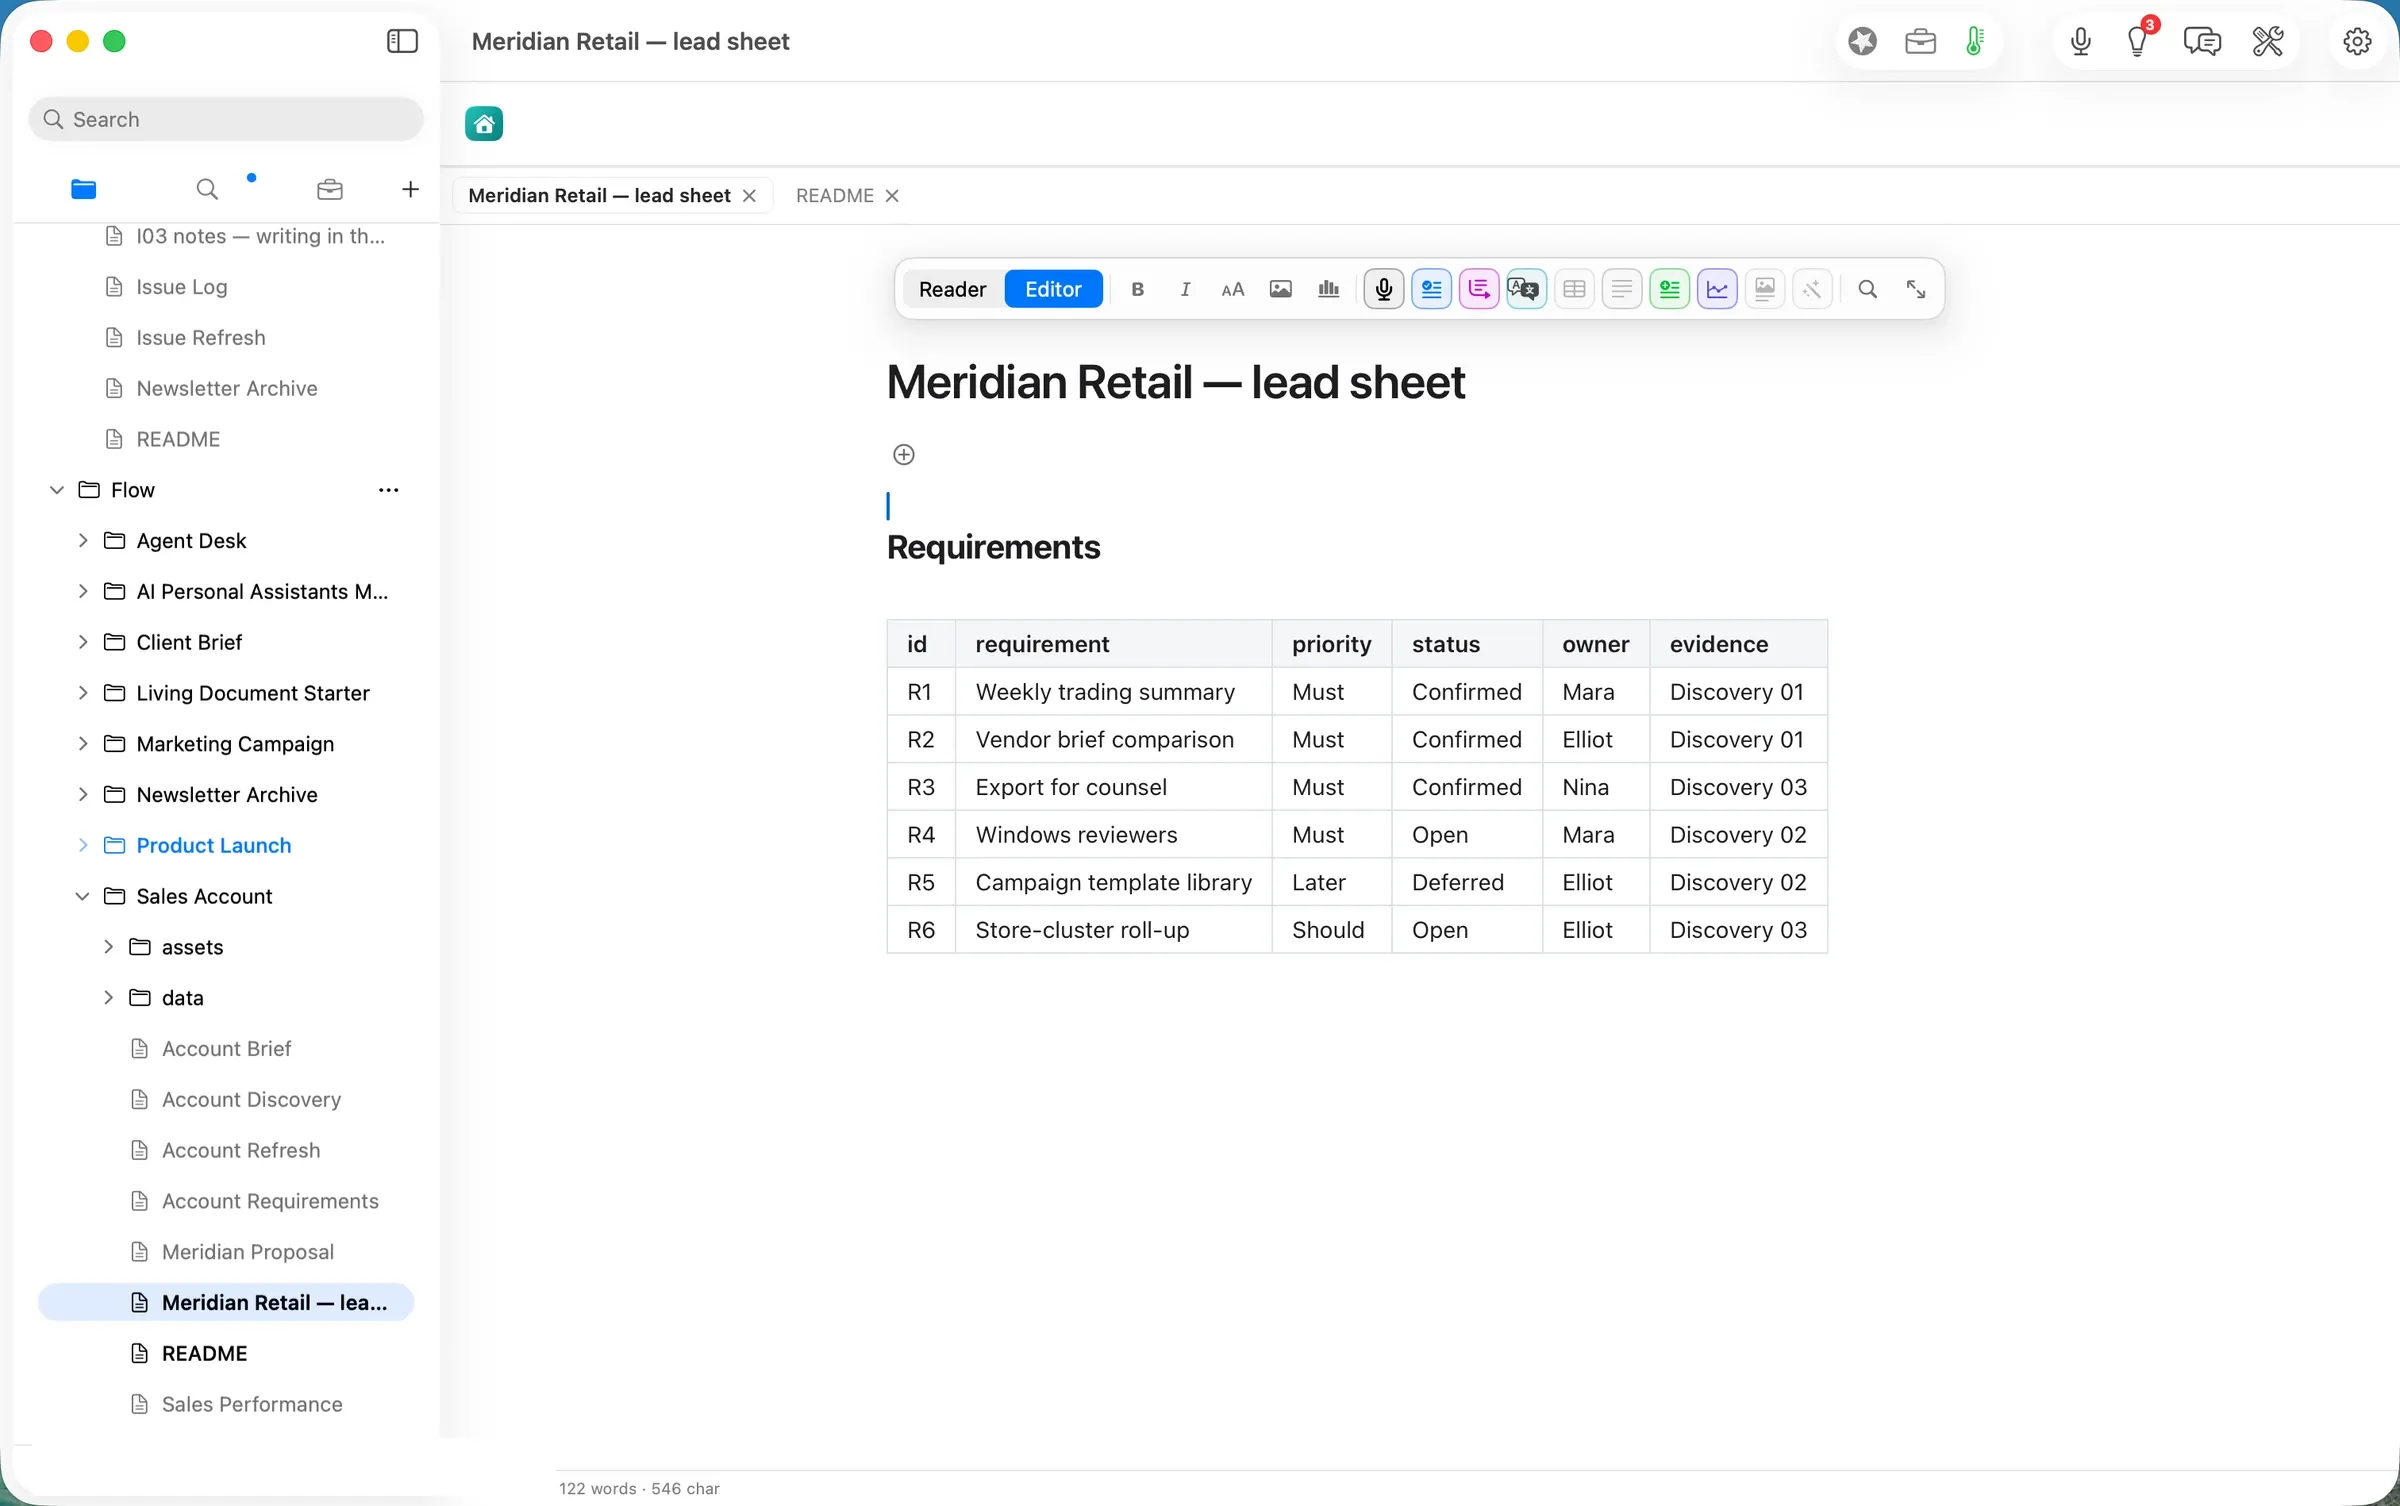Click the magic wand sparkle icon
Screen dimensions: 2400x1506
[x=1812, y=289]
